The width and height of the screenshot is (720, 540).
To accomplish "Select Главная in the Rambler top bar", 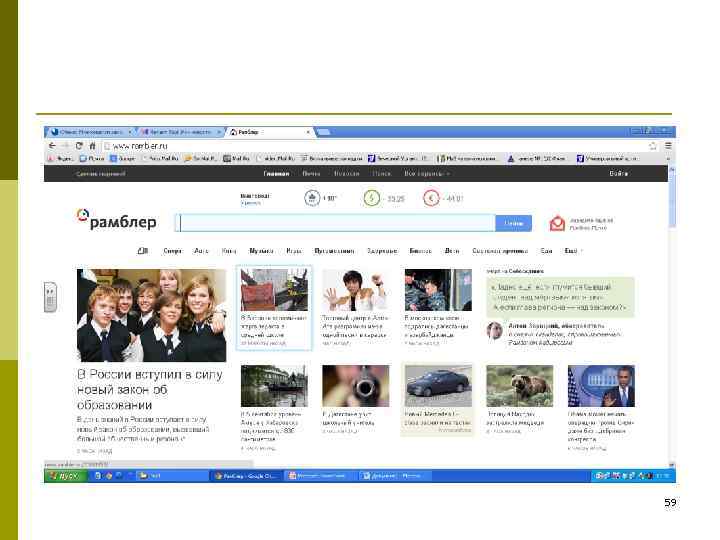I will pyautogui.click(x=276, y=174).
